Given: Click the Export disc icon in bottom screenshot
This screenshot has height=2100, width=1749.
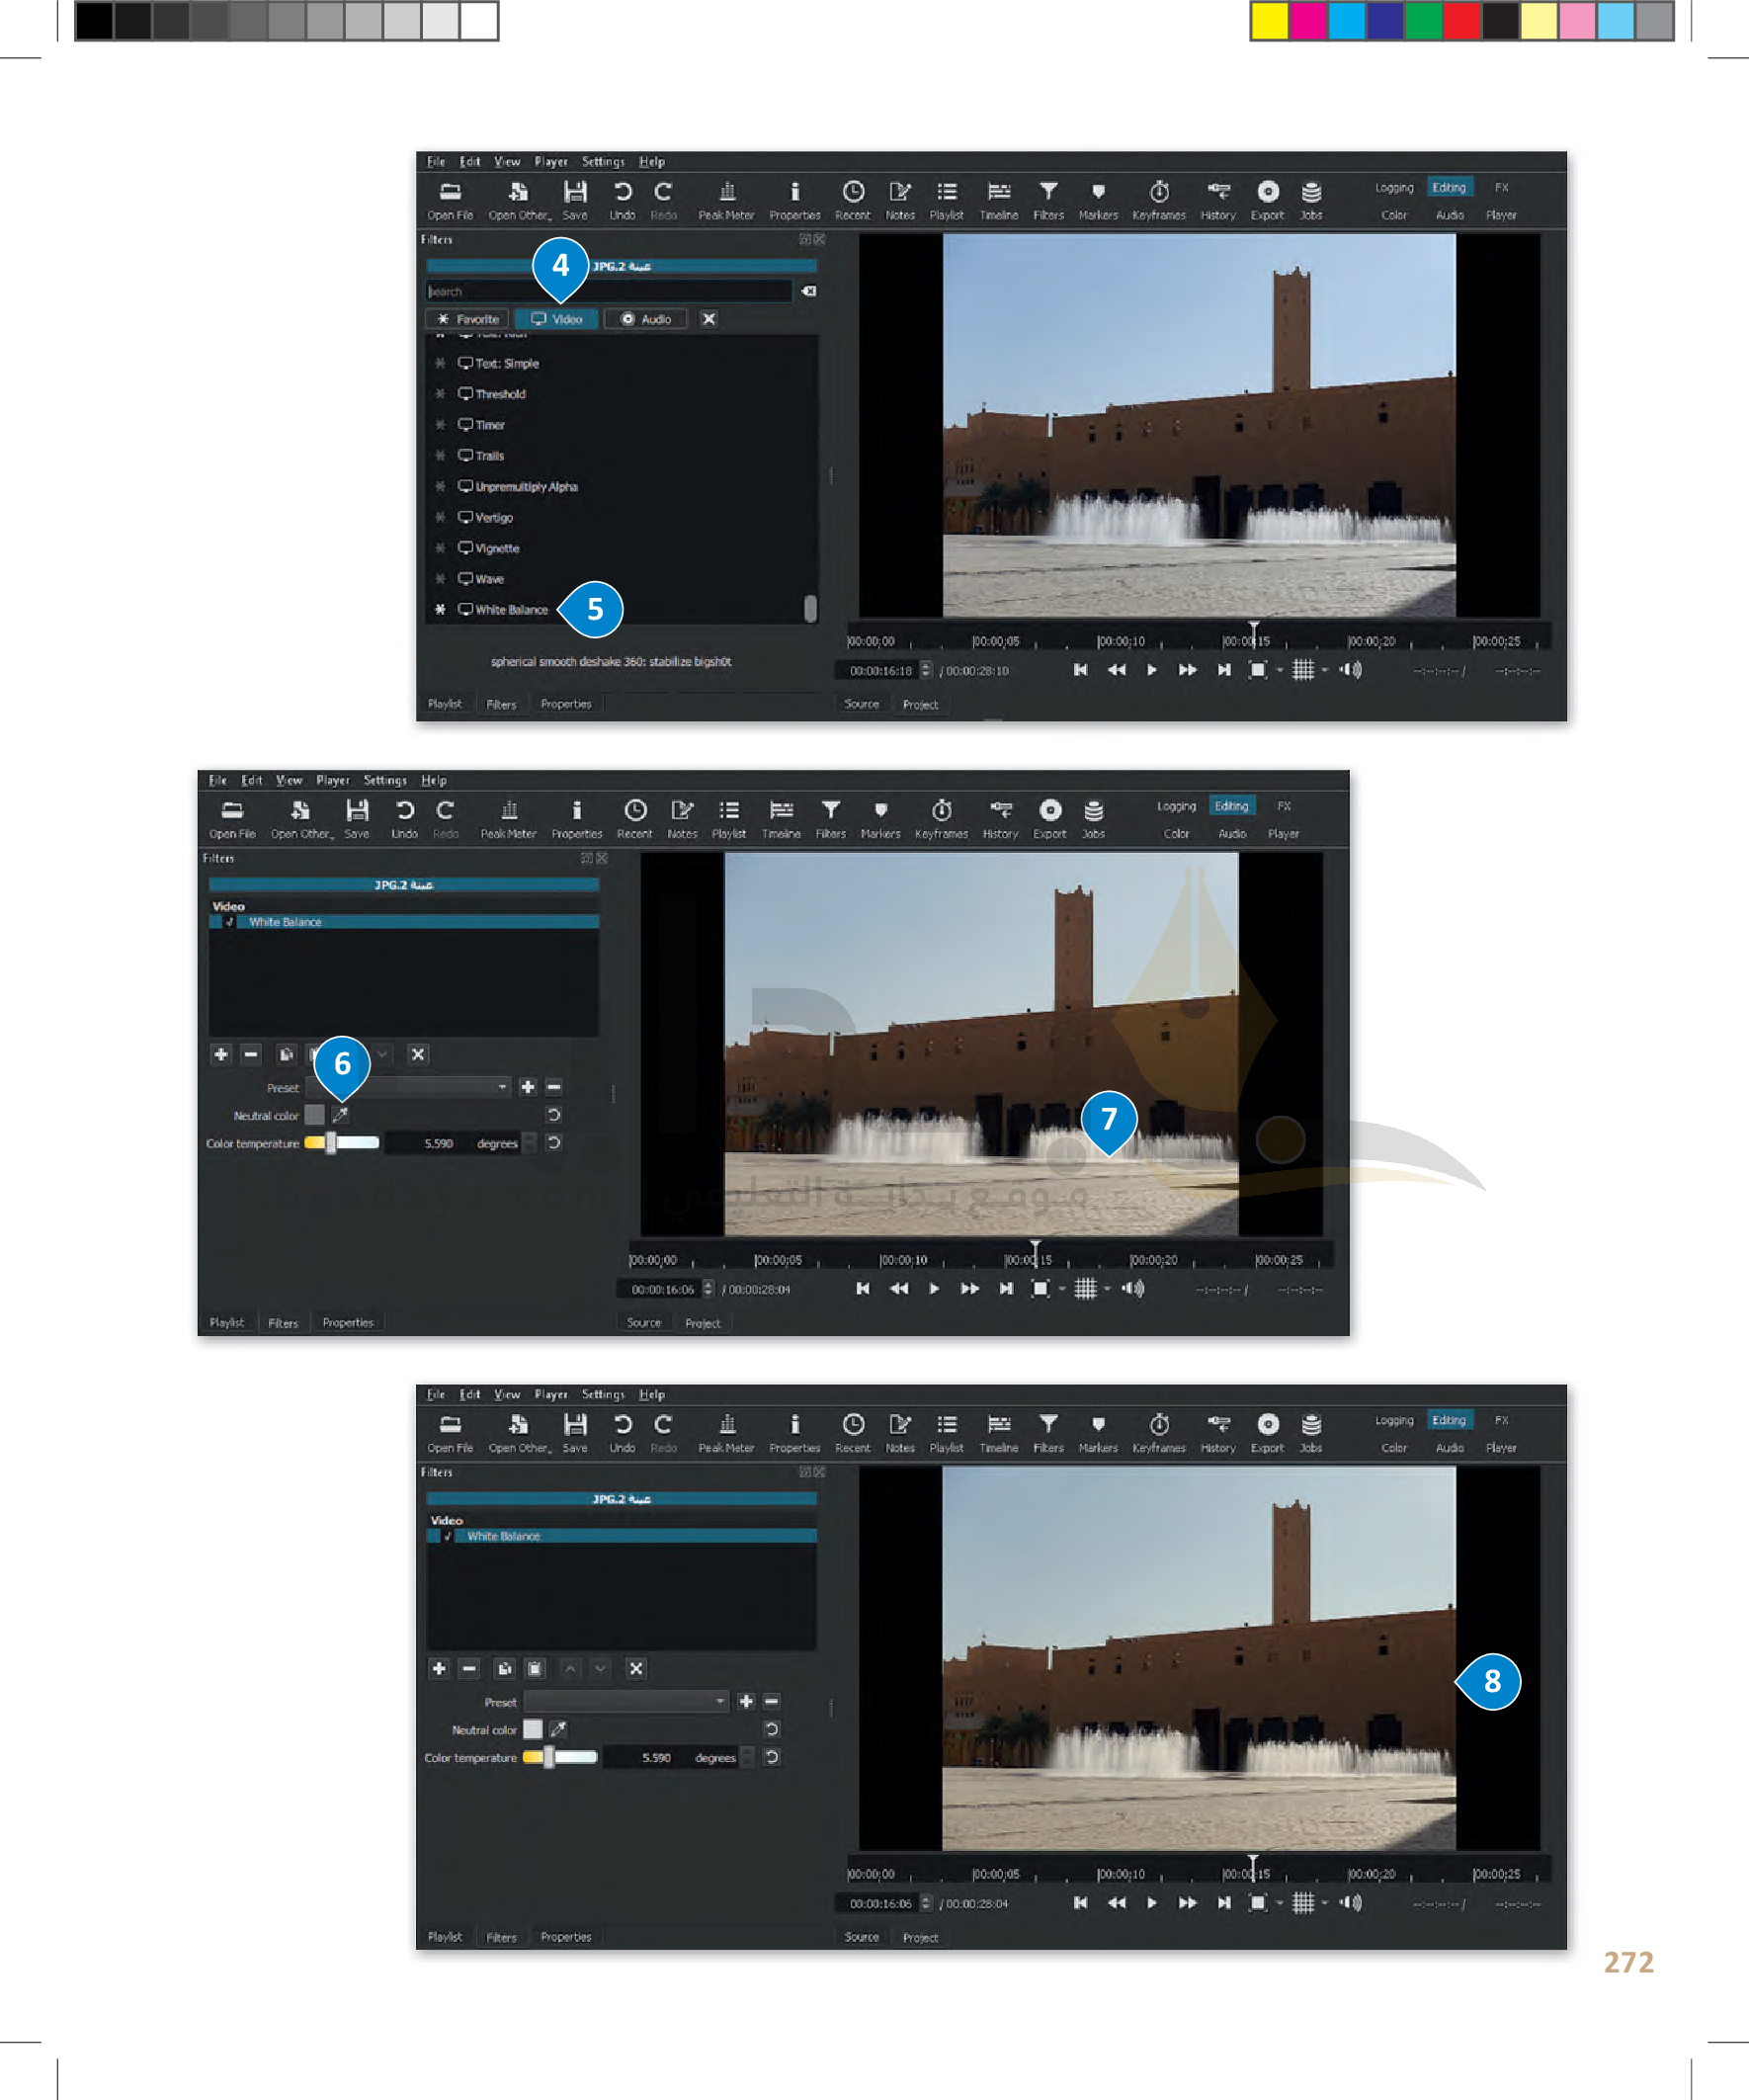Looking at the screenshot, I should coord(1267,1424).
